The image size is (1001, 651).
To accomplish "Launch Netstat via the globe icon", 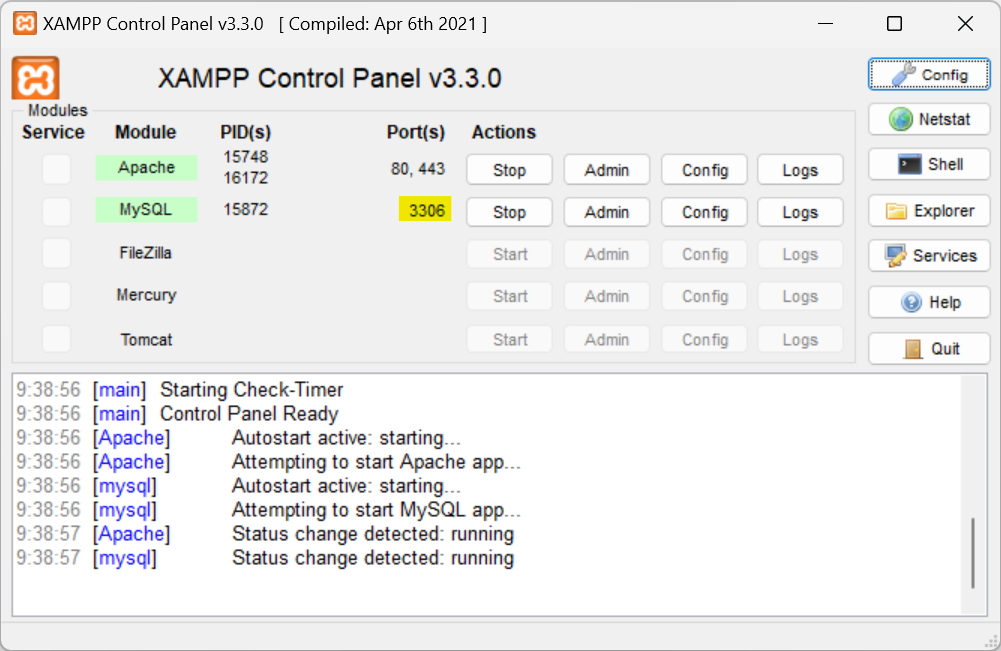I will click(x=929, y=119).
